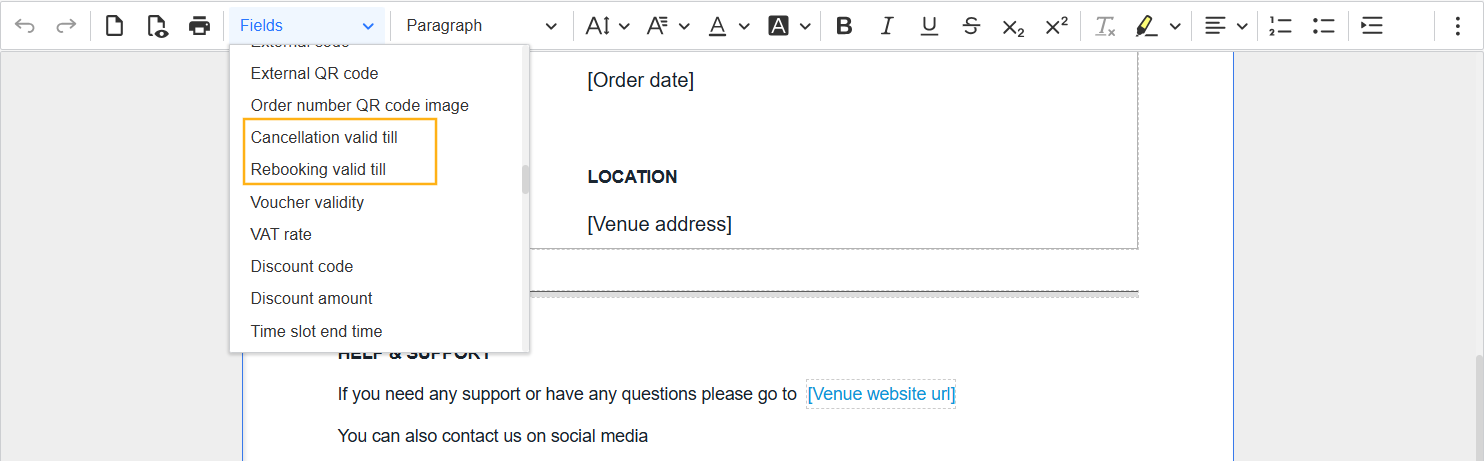This screenshot has height=461, width=1484.
Task: Insert a numbered list
Action: tap(1280, 26)
